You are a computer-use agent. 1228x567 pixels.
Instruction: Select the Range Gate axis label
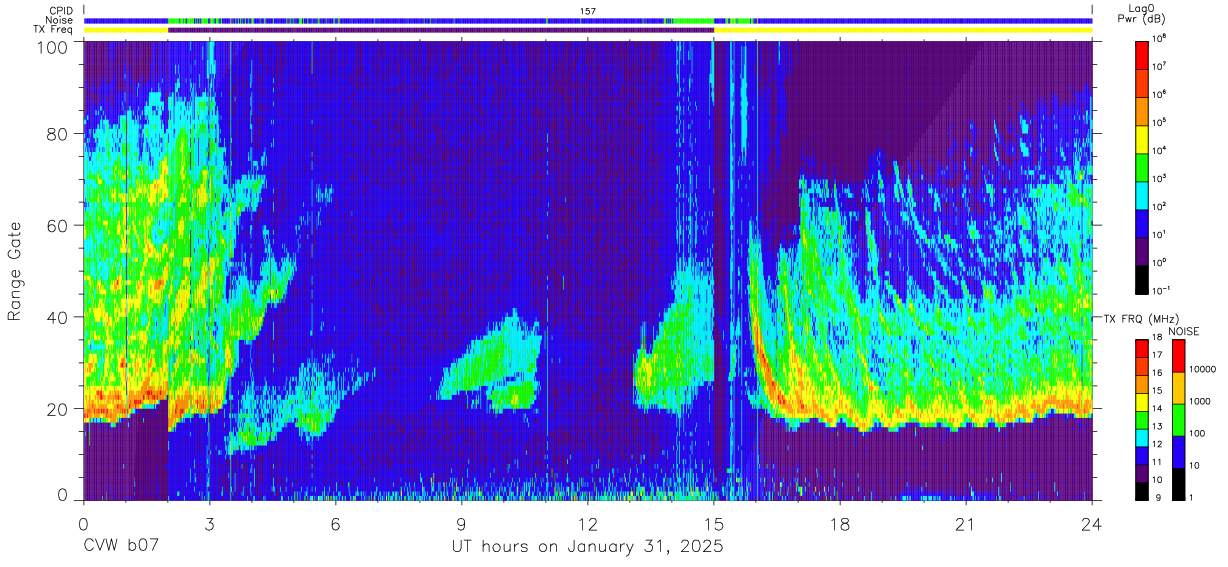(x=16, y=270)
